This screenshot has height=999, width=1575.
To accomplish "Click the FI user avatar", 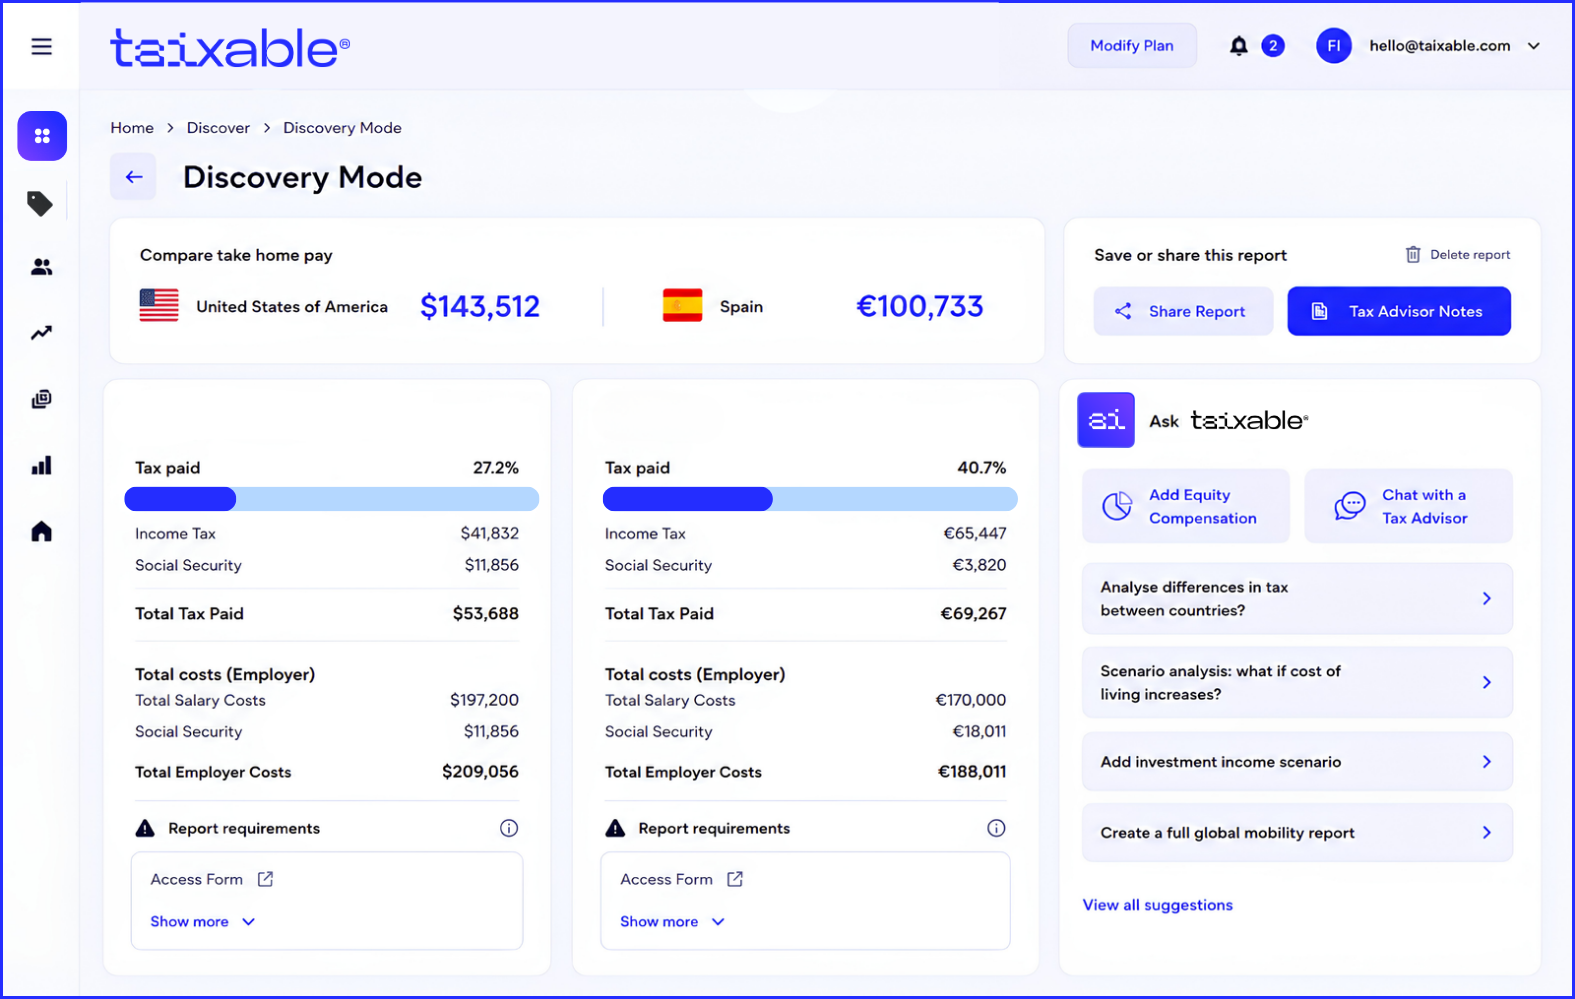I will [1334, 46].
